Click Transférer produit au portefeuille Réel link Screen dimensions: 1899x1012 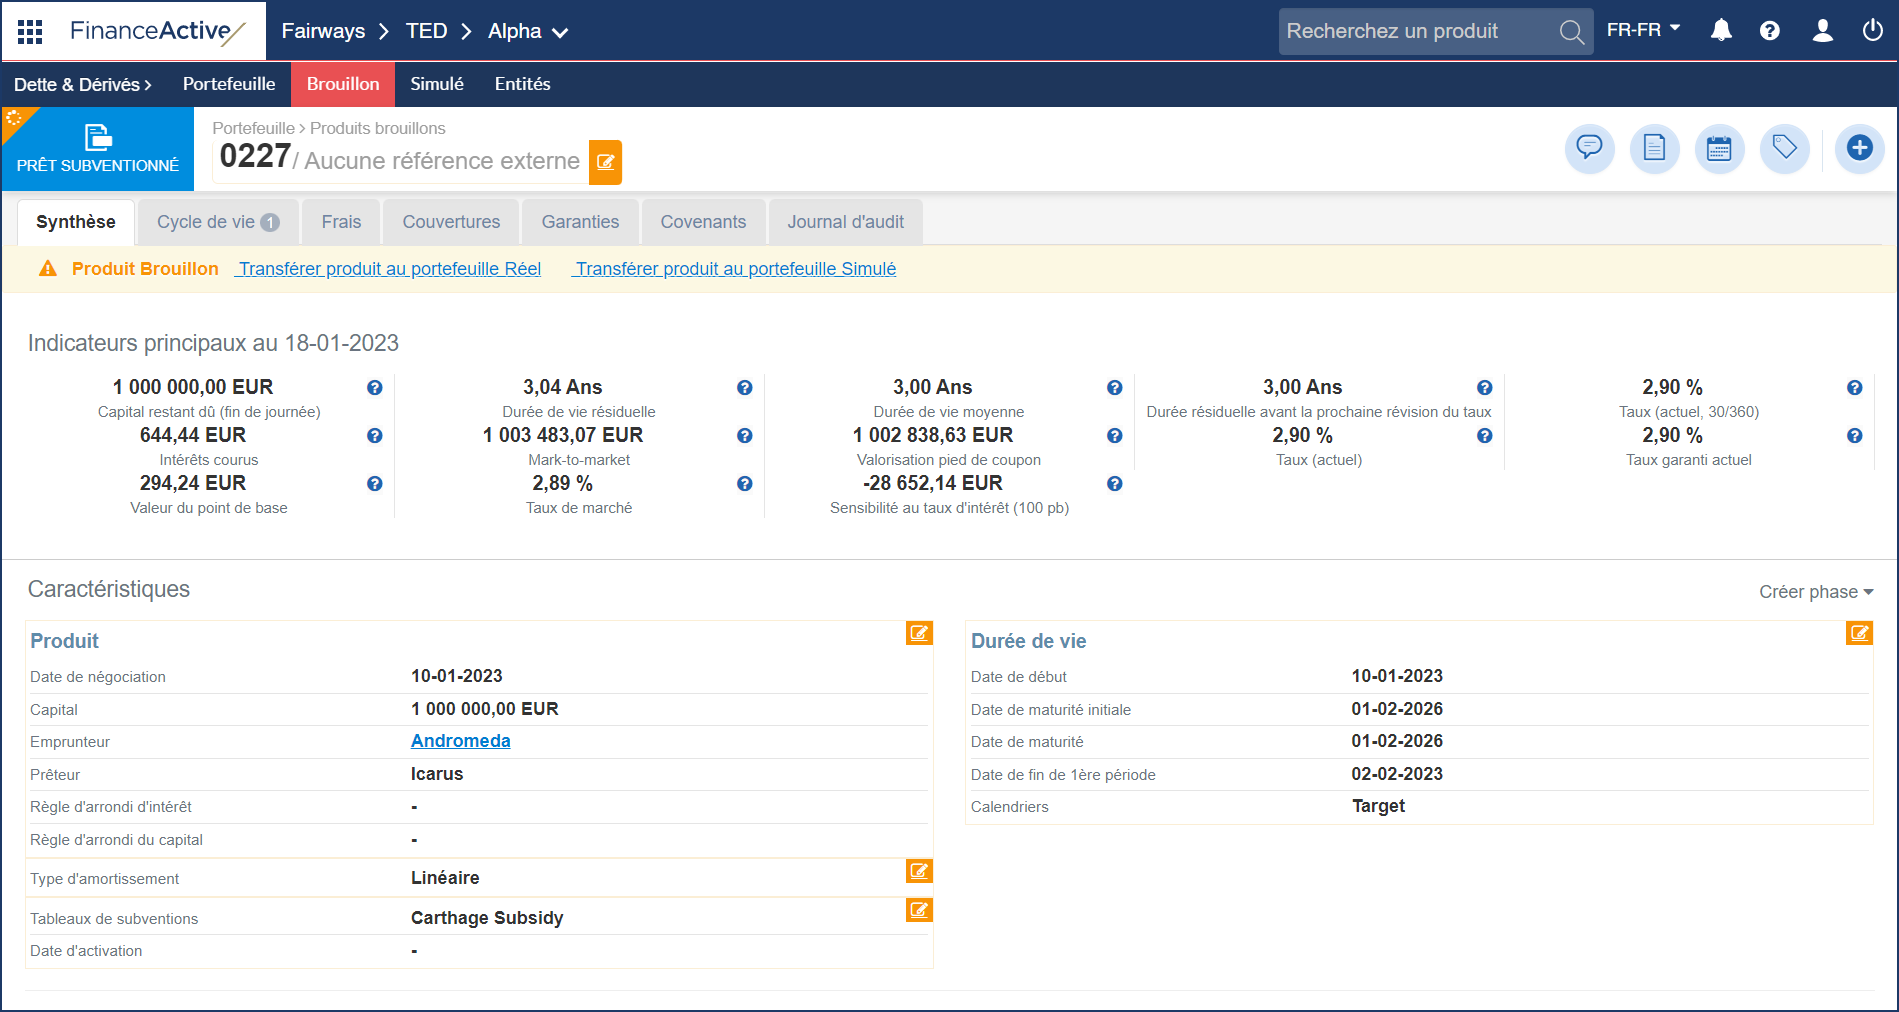coord(389,269)
